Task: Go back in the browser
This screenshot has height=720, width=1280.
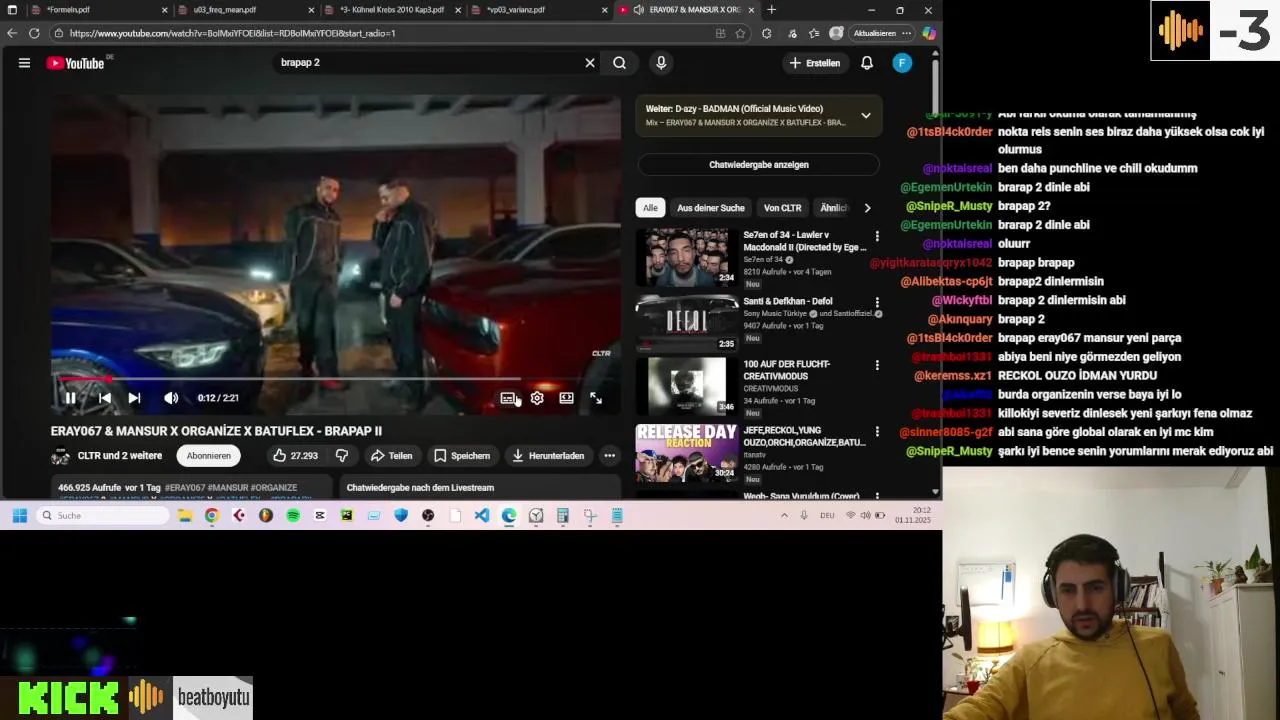Action: (x=12, y=33)
